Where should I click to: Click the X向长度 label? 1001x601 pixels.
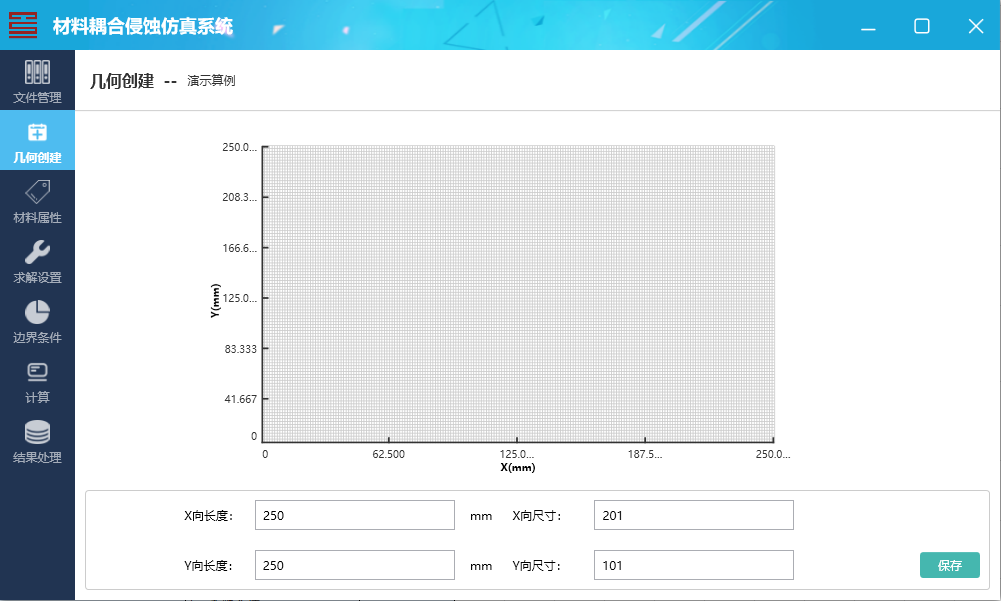(209, 516)
